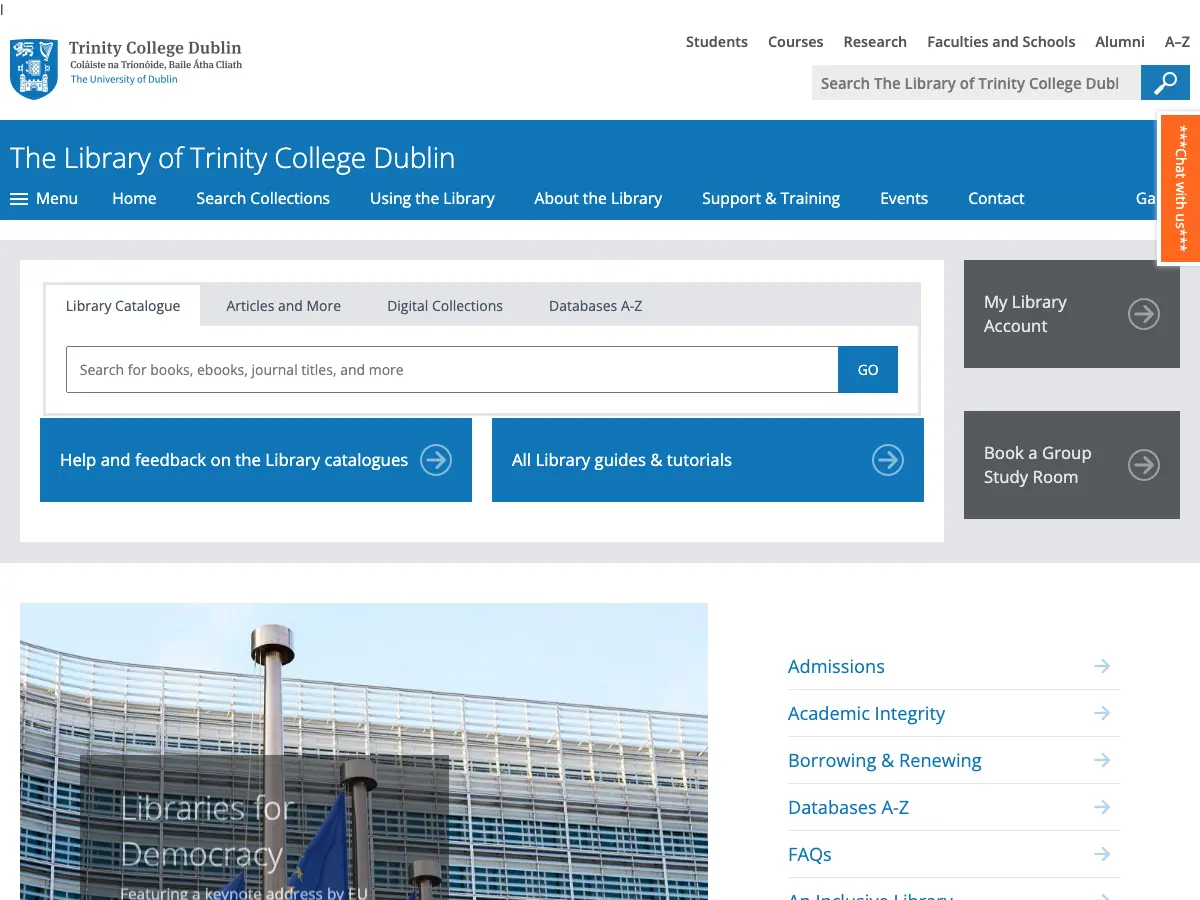
Task: Click the Trinity College Dublin crest logo
Action: pos(33,69)
